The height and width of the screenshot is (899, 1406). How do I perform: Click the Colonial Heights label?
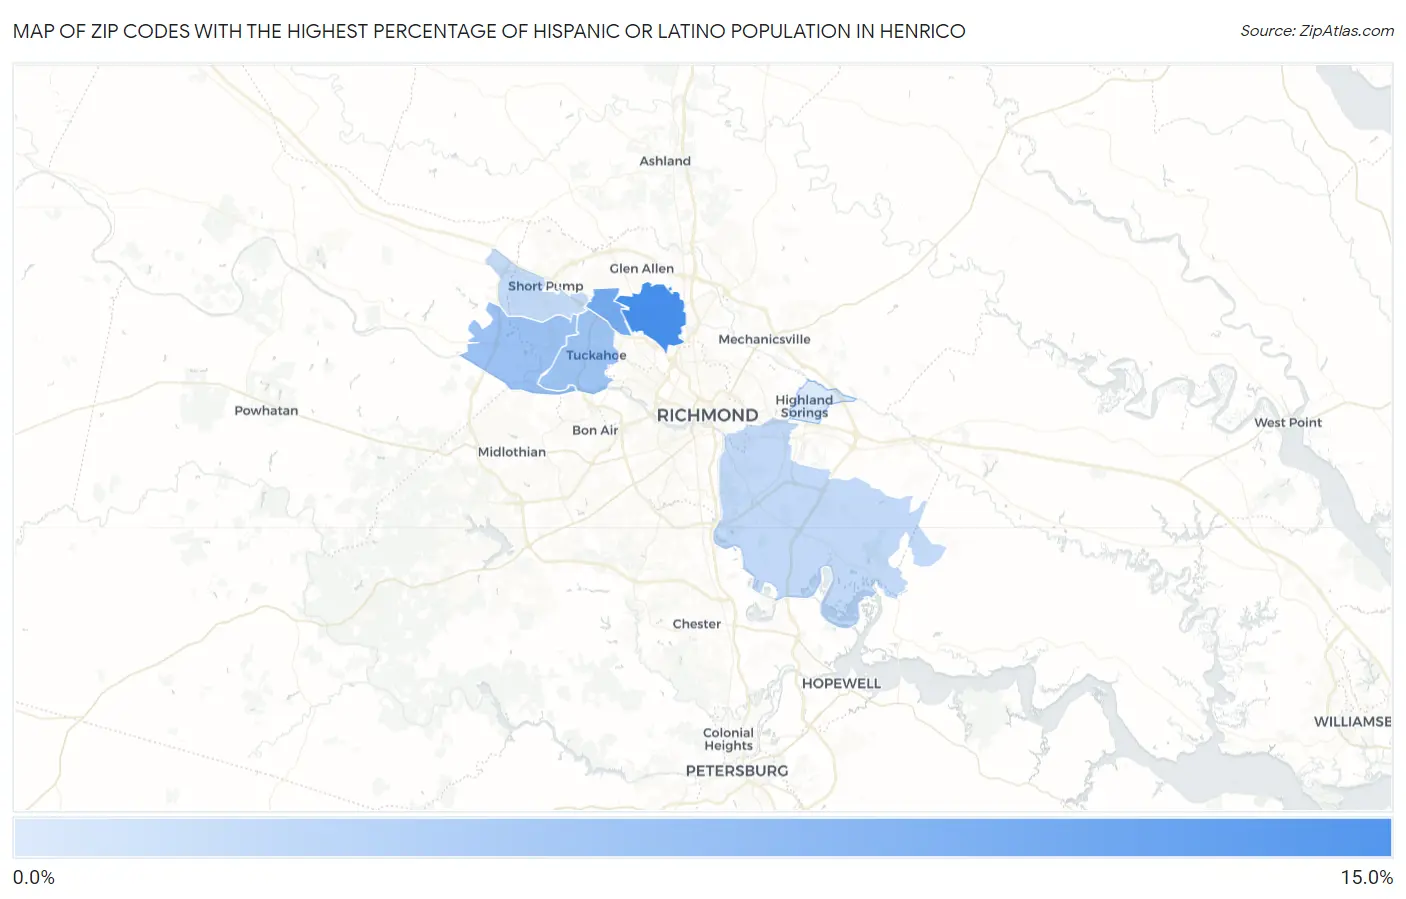(728, 739)
